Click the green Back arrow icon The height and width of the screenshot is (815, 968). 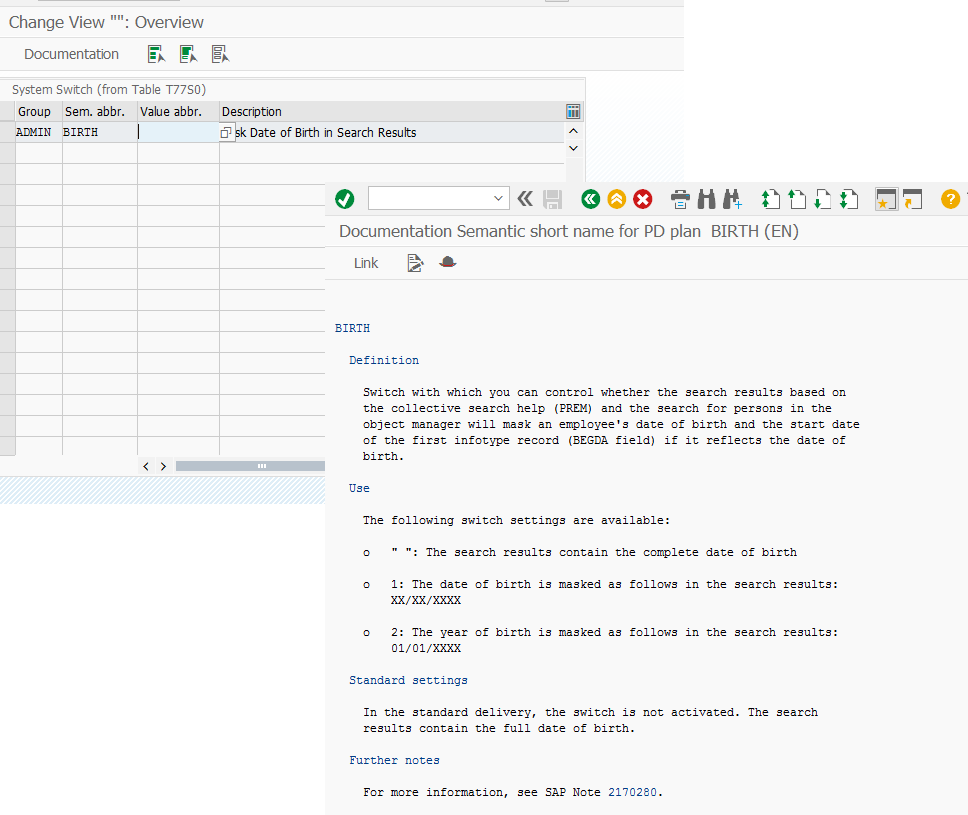[x=591, y=199]
